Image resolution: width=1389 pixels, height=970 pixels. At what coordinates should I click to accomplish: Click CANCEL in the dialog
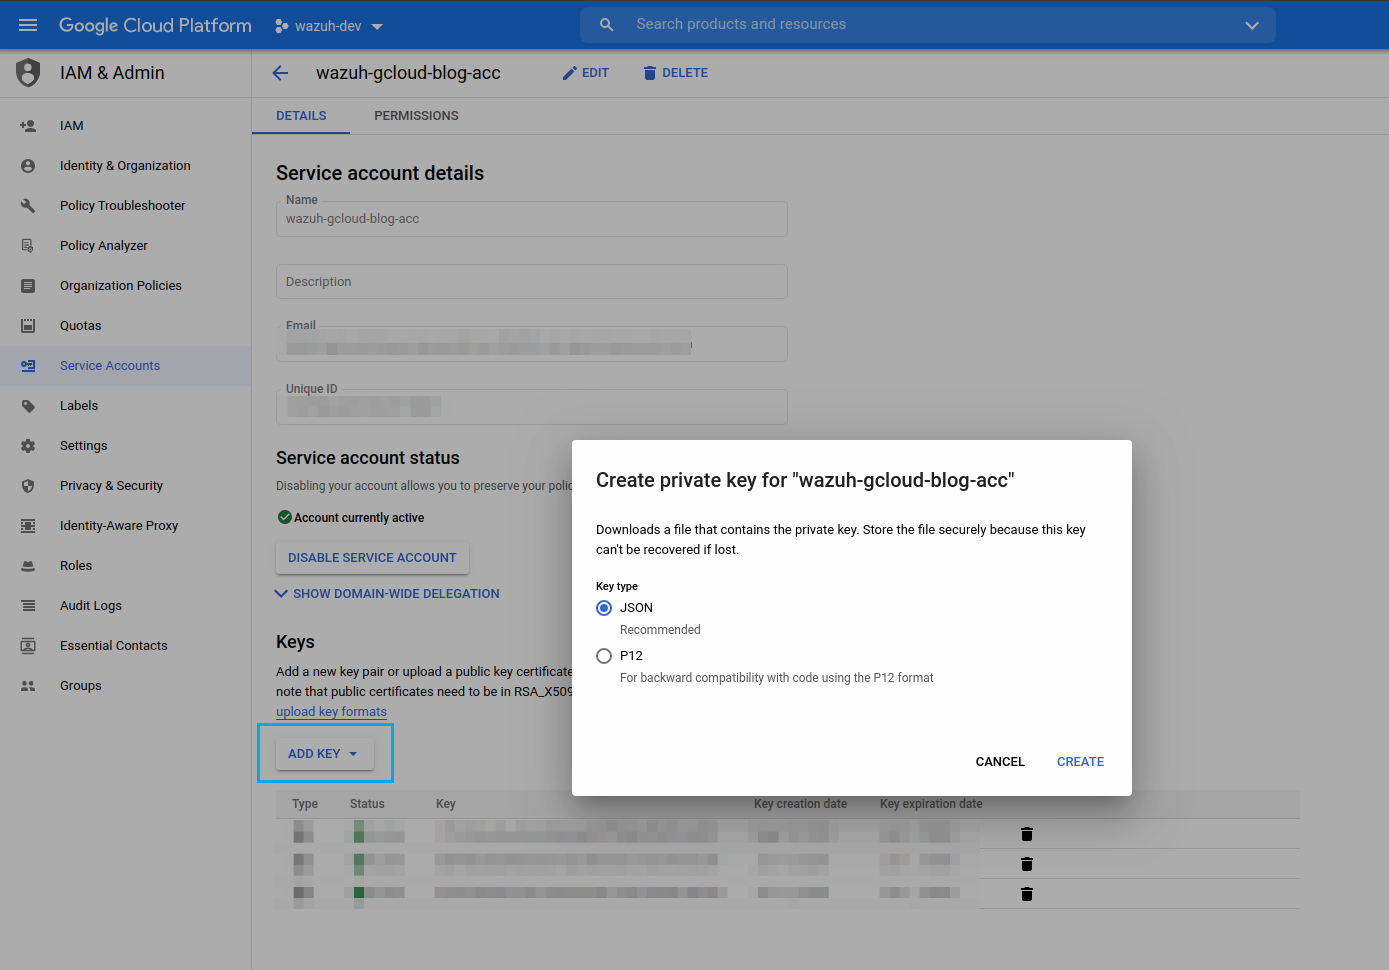1000,762
